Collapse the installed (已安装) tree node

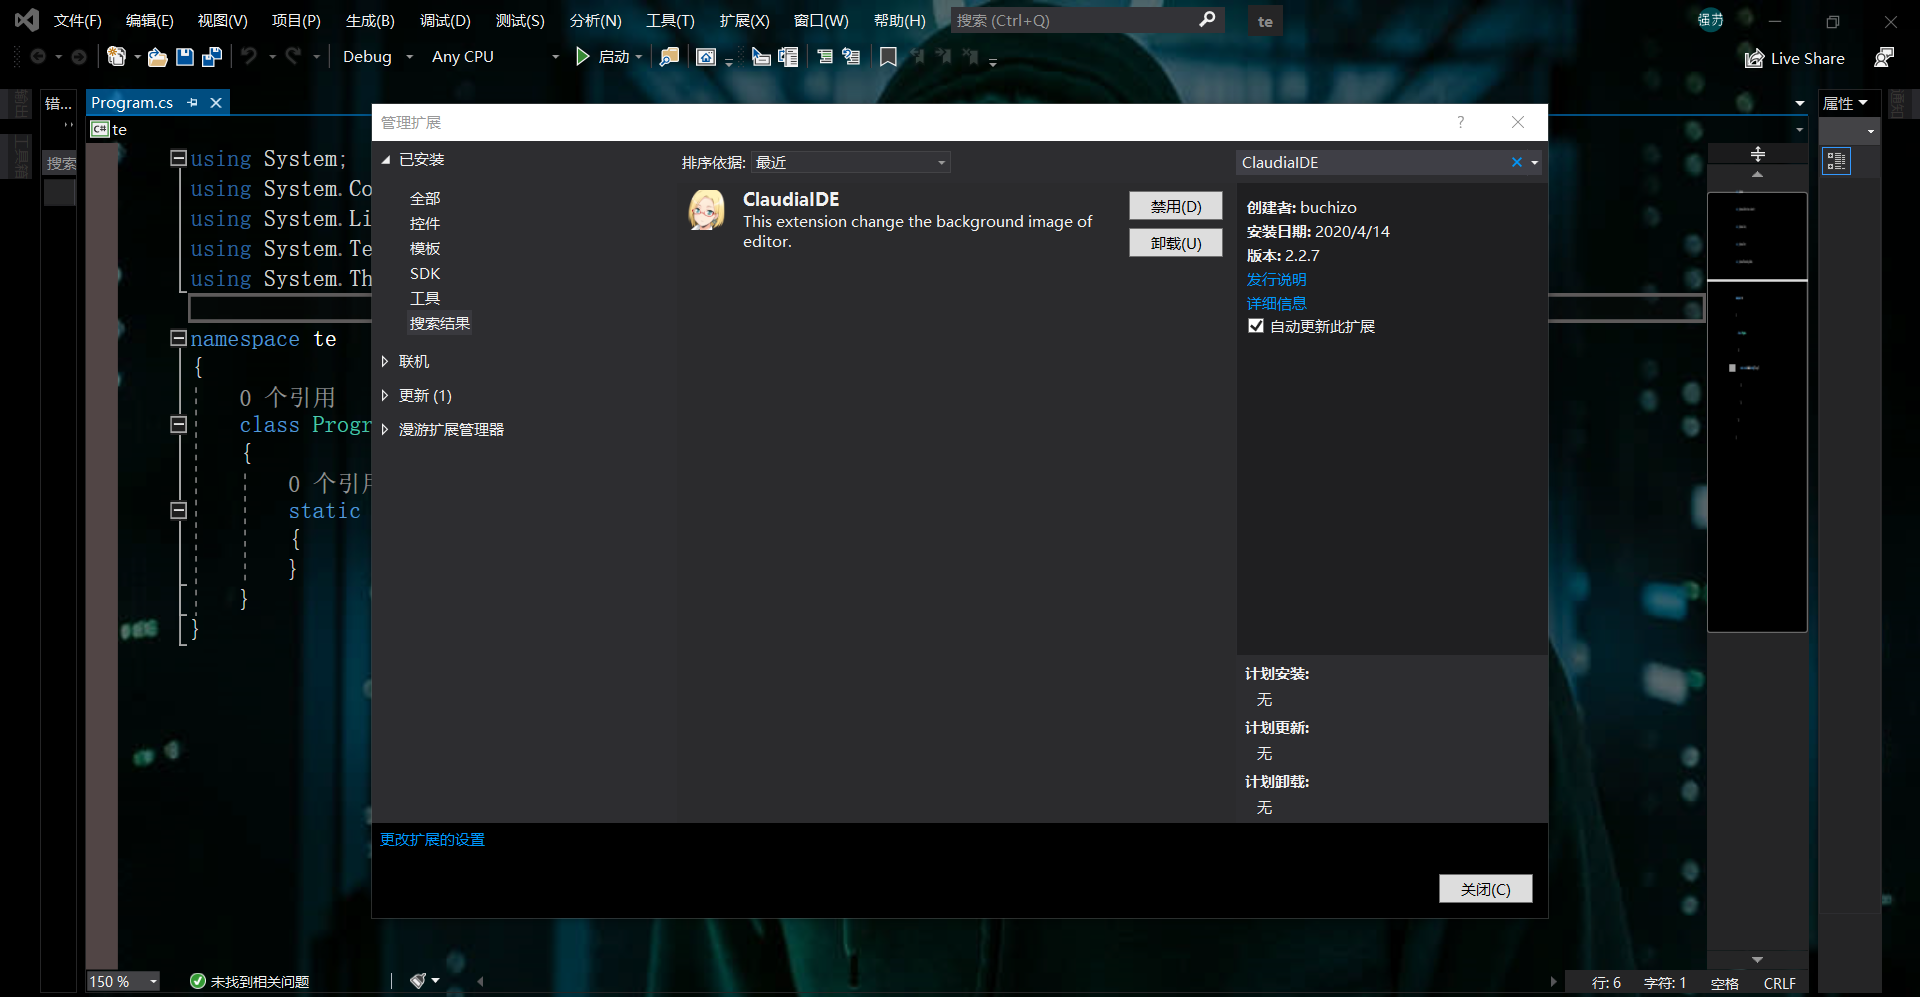point(386,160)
